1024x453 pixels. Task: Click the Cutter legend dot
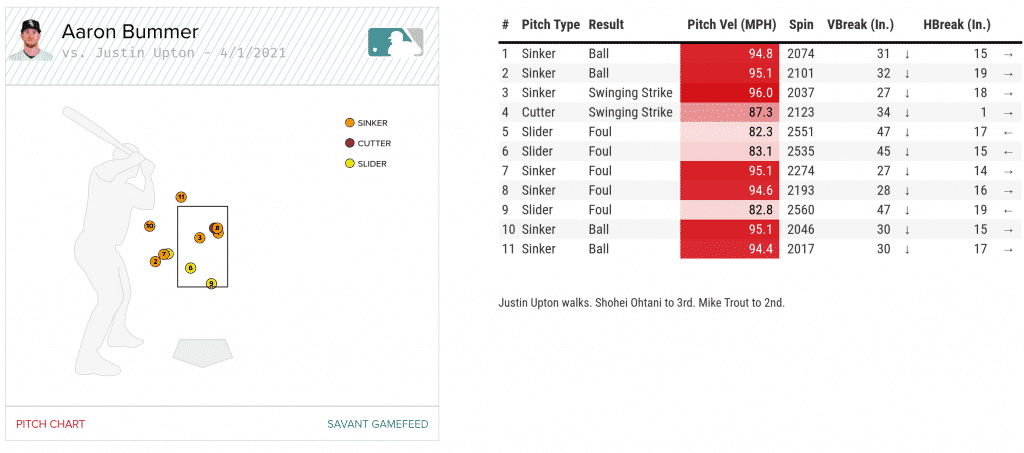point(349,143)
